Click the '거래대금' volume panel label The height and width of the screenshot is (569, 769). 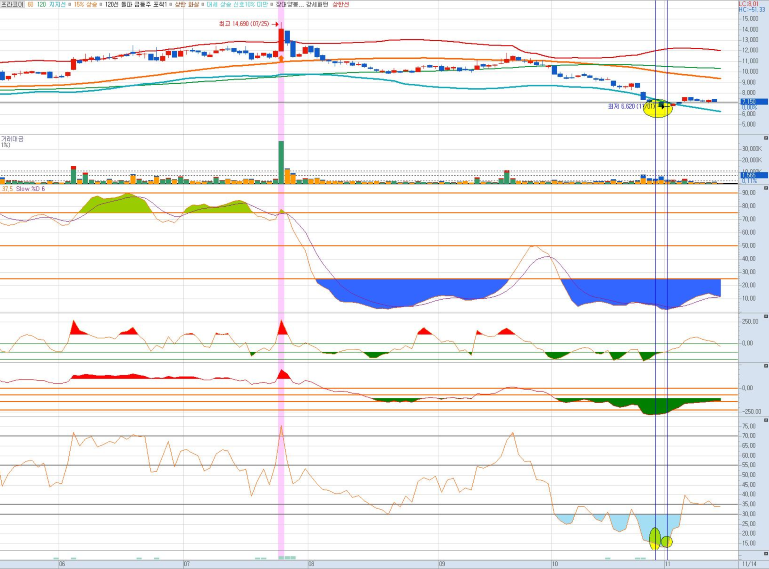coord(12,139)
